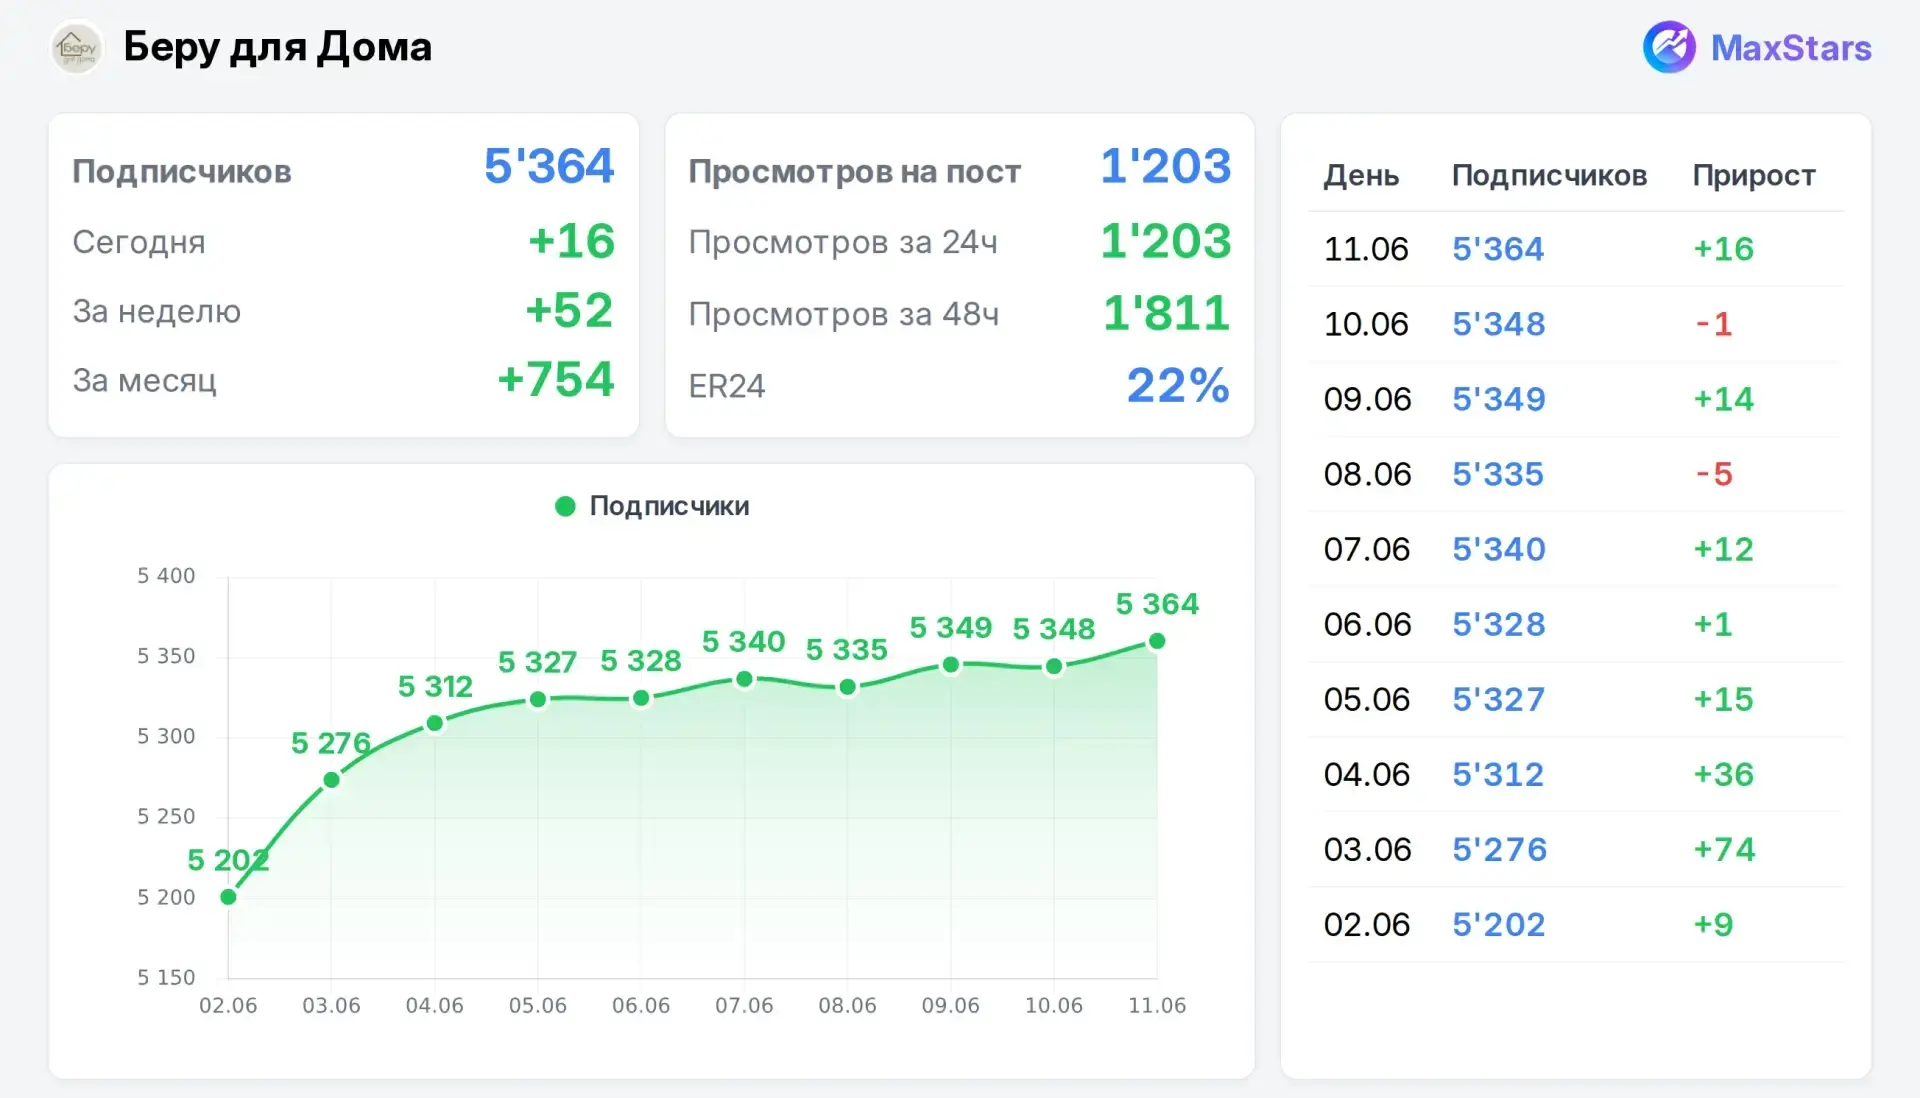Viewport: 1920px width, 1098px height.
Task: Click the Прирост column header
Action: click(1754, 175)
